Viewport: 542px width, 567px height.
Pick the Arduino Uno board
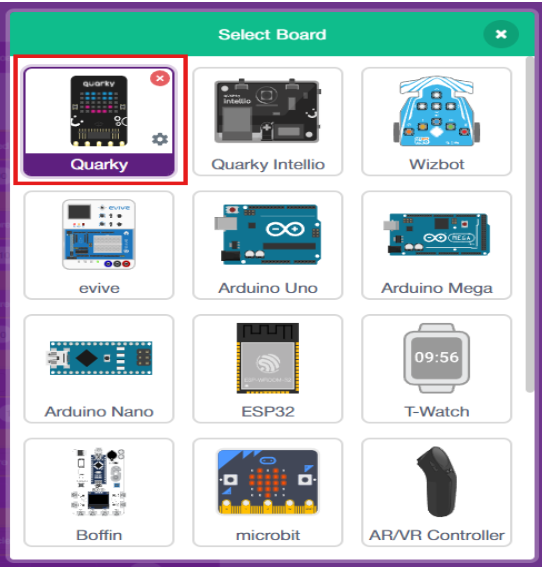point(268,245)
